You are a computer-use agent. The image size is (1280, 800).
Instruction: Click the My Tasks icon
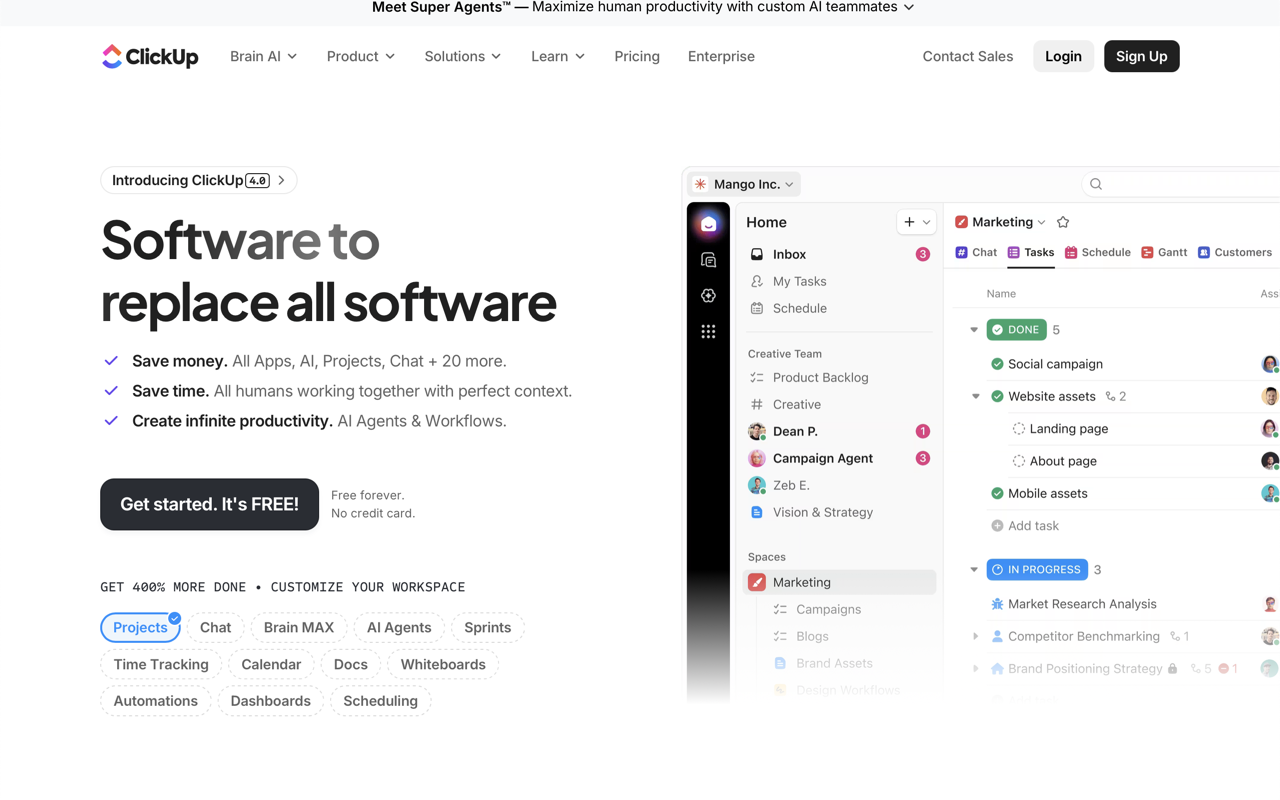point(757,281)
